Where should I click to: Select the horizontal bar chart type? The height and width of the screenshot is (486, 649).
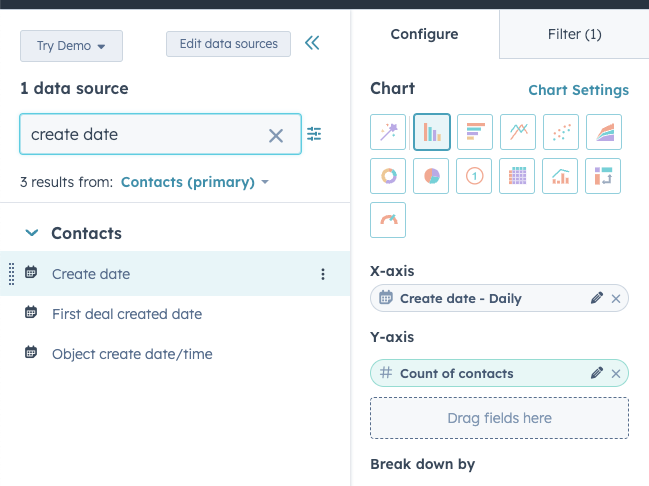click(475, 132)
